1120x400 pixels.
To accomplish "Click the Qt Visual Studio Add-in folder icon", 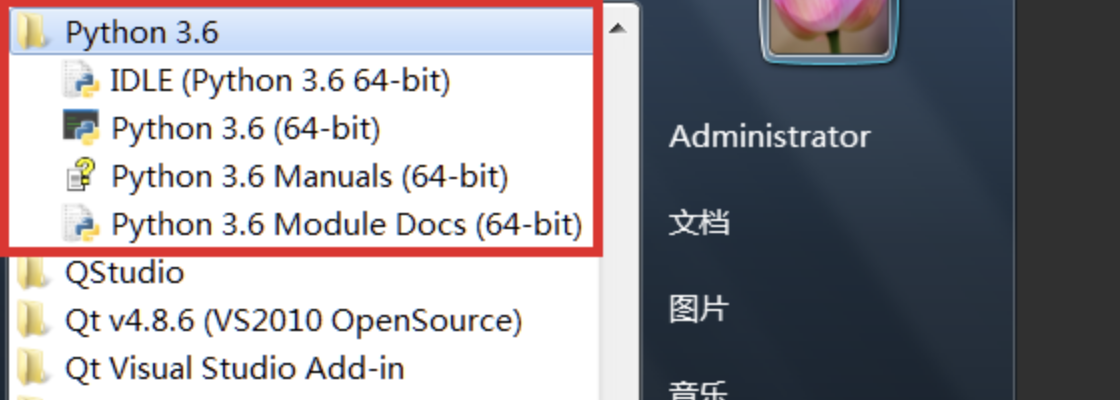I will click(x=33, y=368).
